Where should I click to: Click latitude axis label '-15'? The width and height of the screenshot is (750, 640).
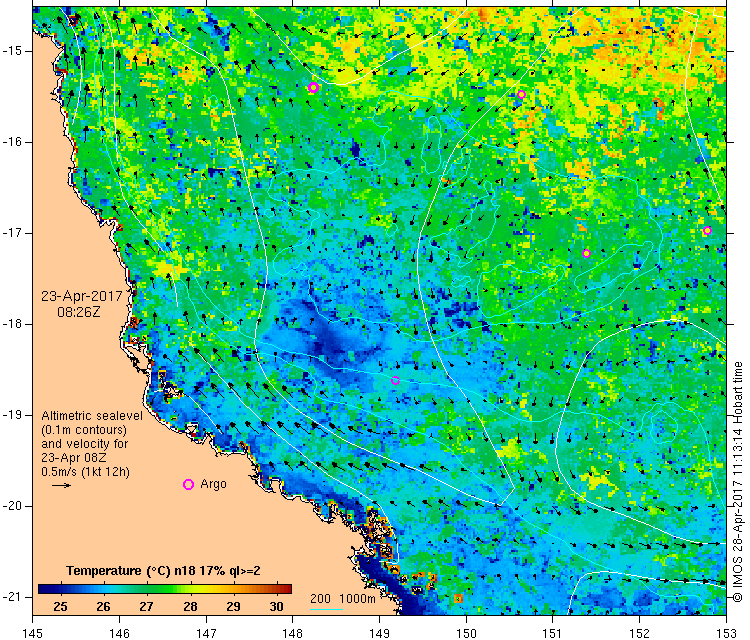click(x=12, y=51)
